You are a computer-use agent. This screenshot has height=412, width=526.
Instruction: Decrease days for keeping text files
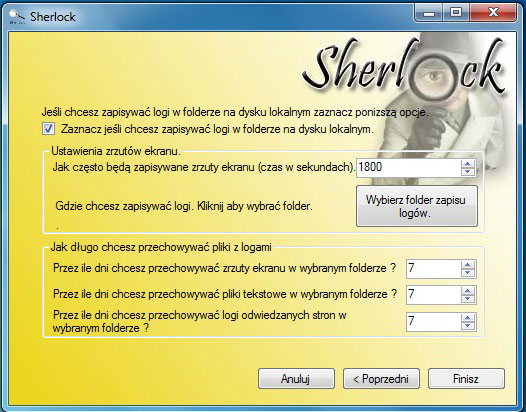468,299
